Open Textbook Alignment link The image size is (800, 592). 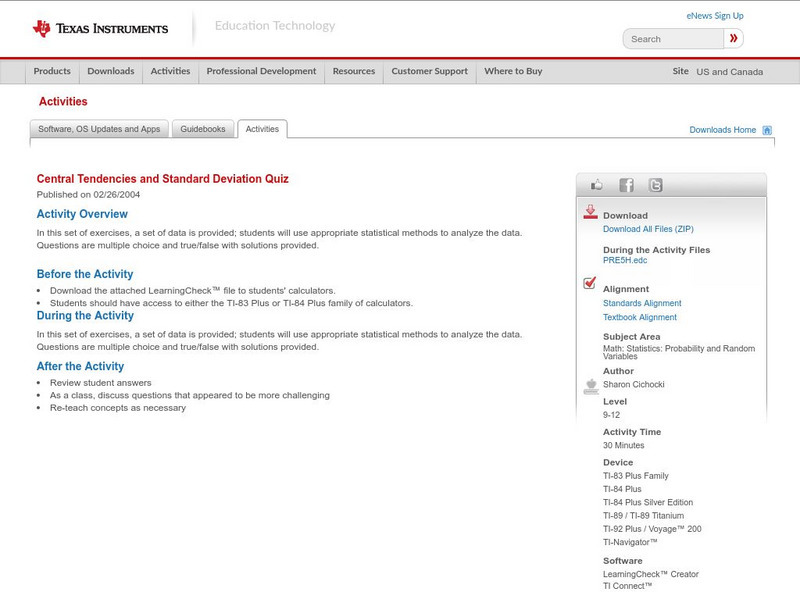[x=640, y=317]
